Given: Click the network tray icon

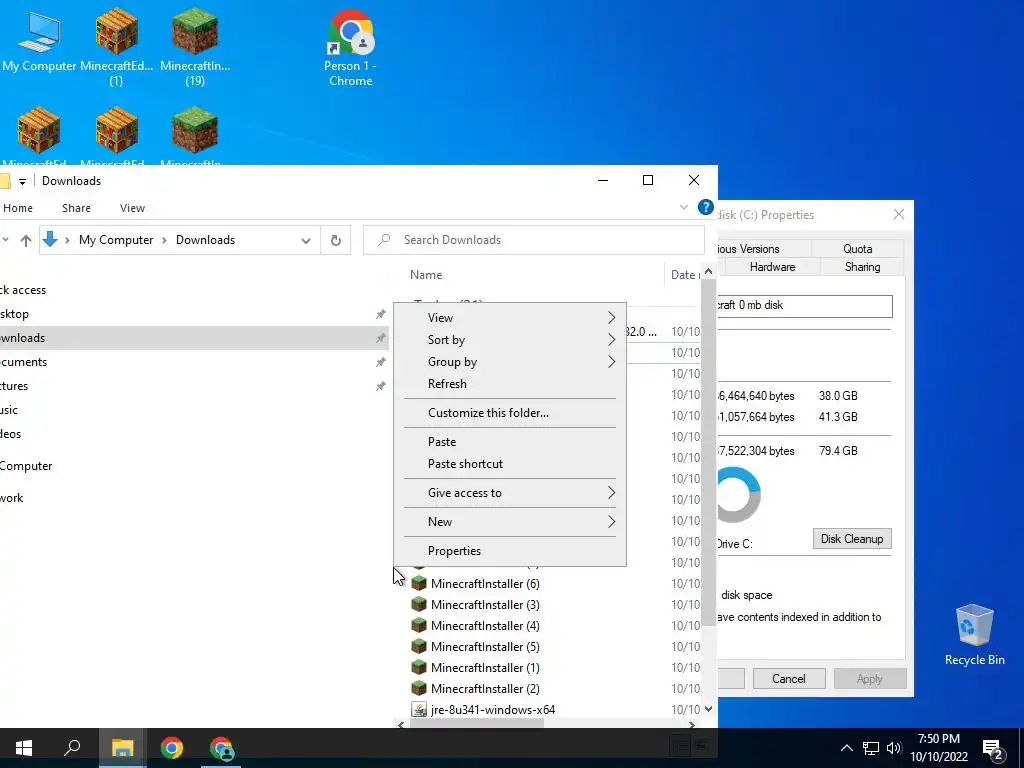Looking at the screenshot, I should click(870, 748).
